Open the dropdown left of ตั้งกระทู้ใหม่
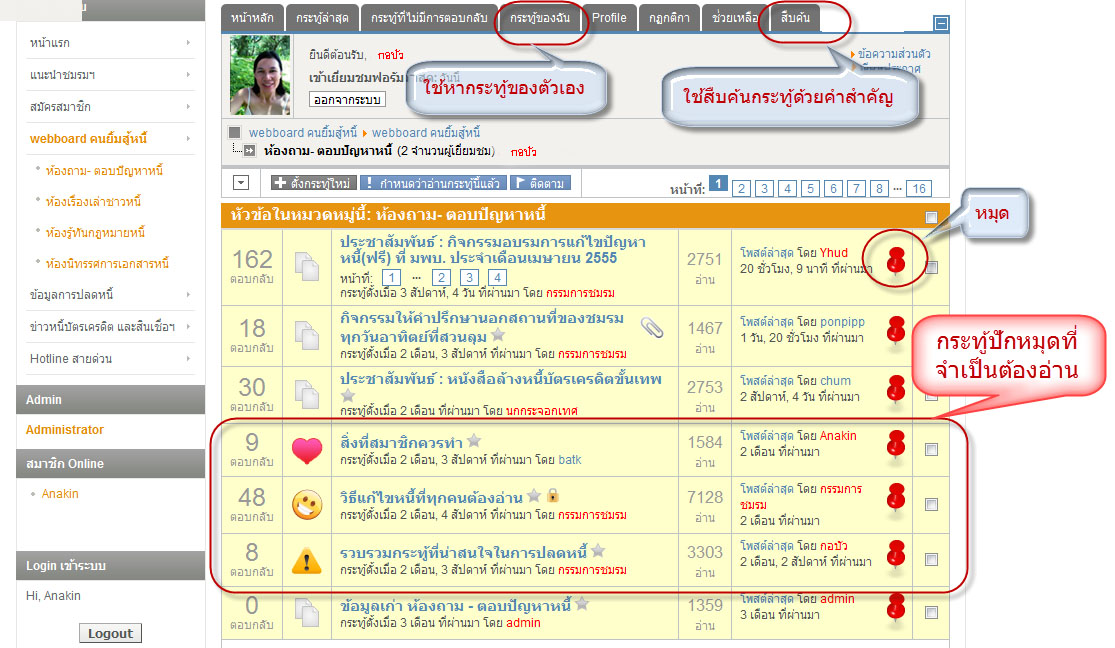 click(241, 183)
